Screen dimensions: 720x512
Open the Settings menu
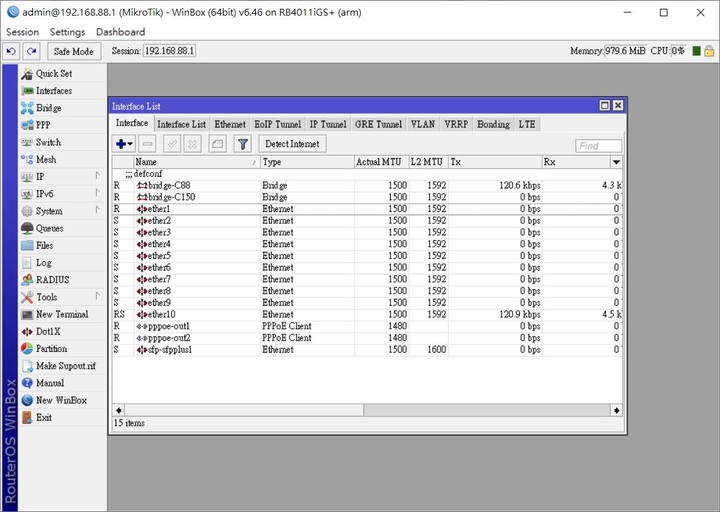[68, 32]
